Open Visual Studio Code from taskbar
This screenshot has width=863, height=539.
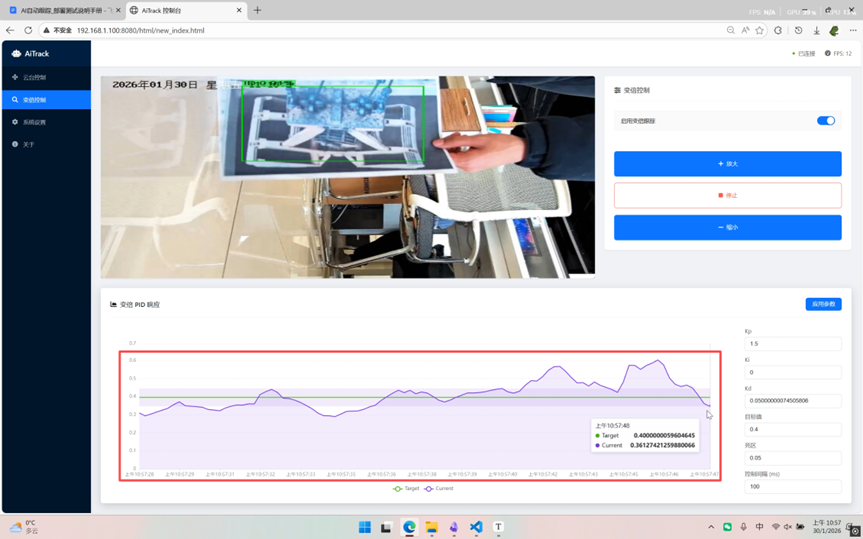coord(476,527)
